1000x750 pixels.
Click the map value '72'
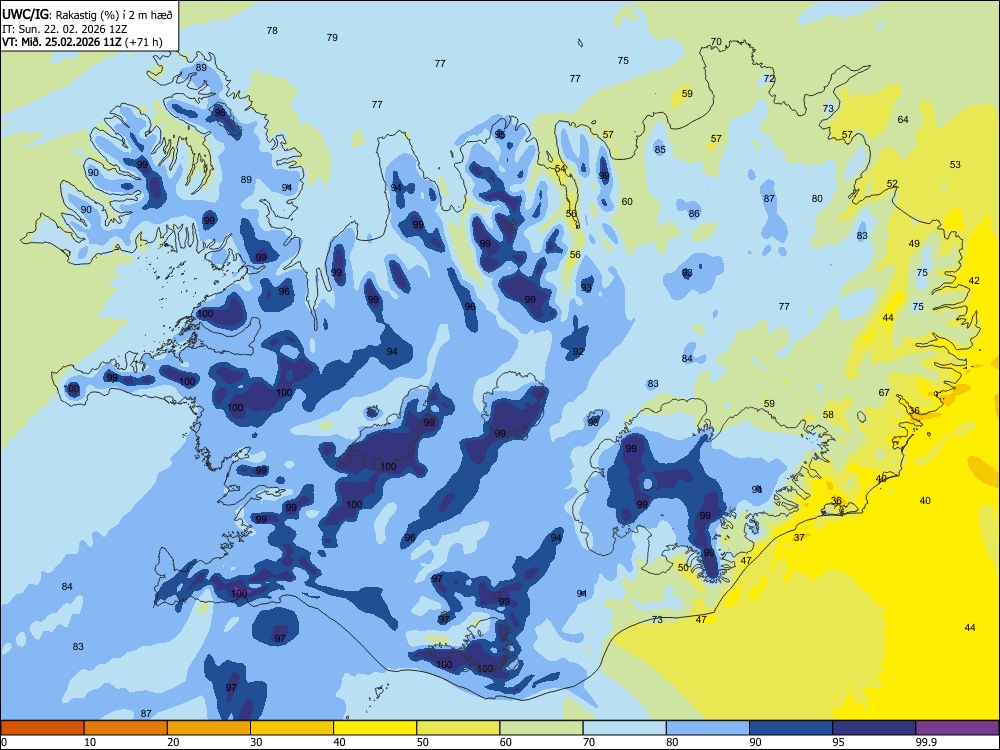[x=769, y=79]
